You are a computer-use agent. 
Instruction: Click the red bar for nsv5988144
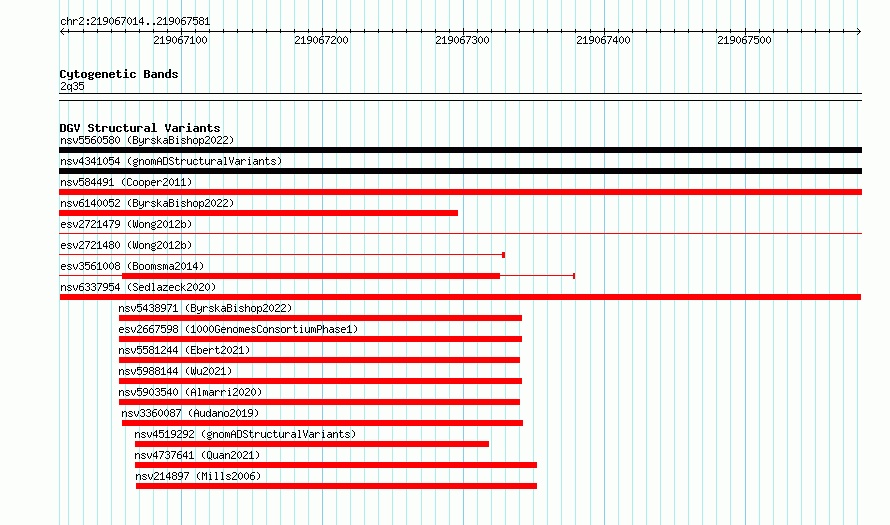click(x=320, y=381)
